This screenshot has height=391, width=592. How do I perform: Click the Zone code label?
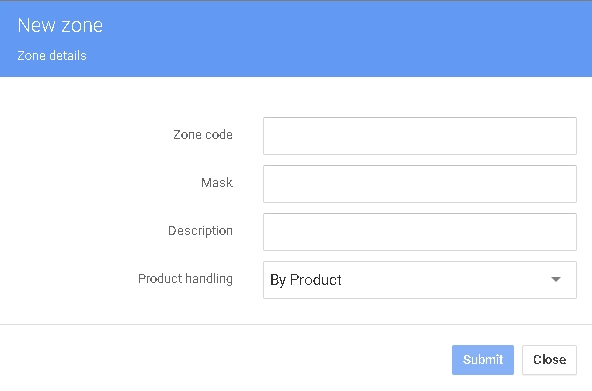[203, 135]
